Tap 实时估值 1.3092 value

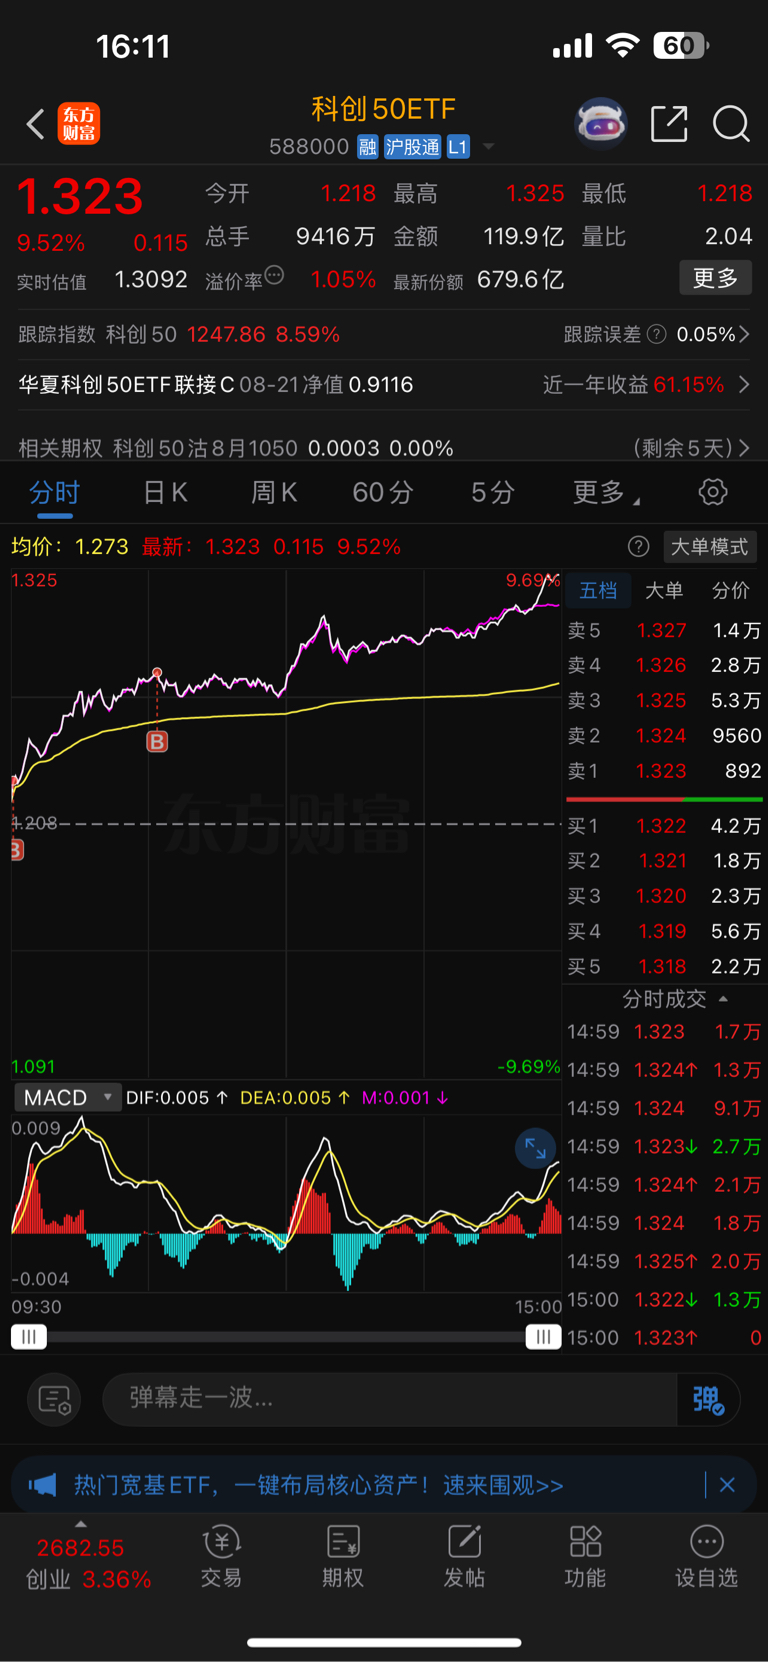coord(151,280)
